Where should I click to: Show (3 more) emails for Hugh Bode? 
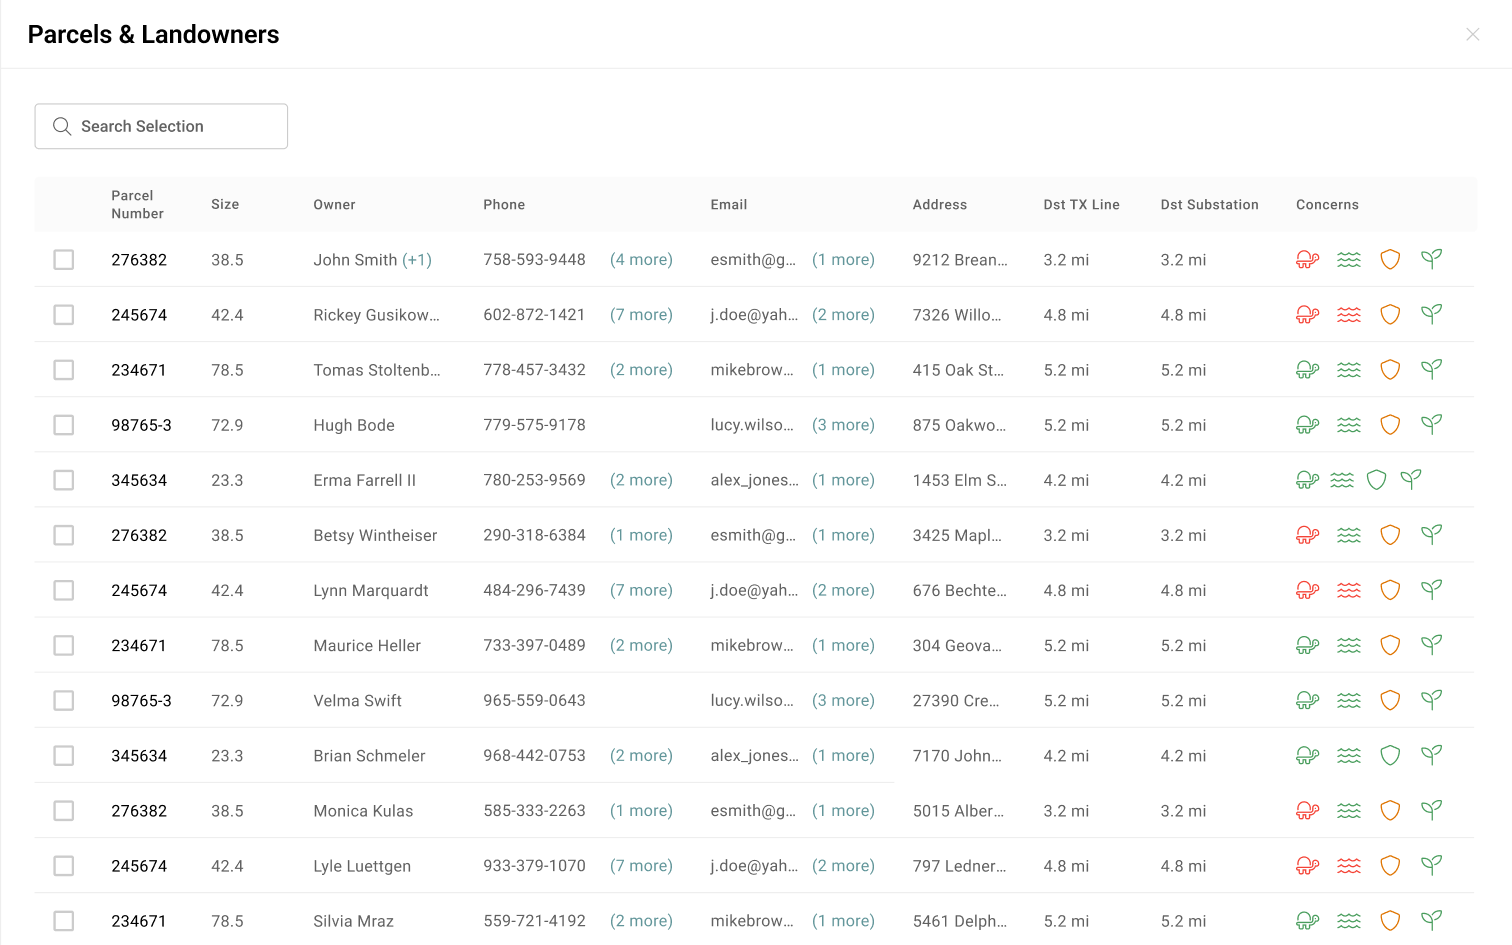point(843,425)
